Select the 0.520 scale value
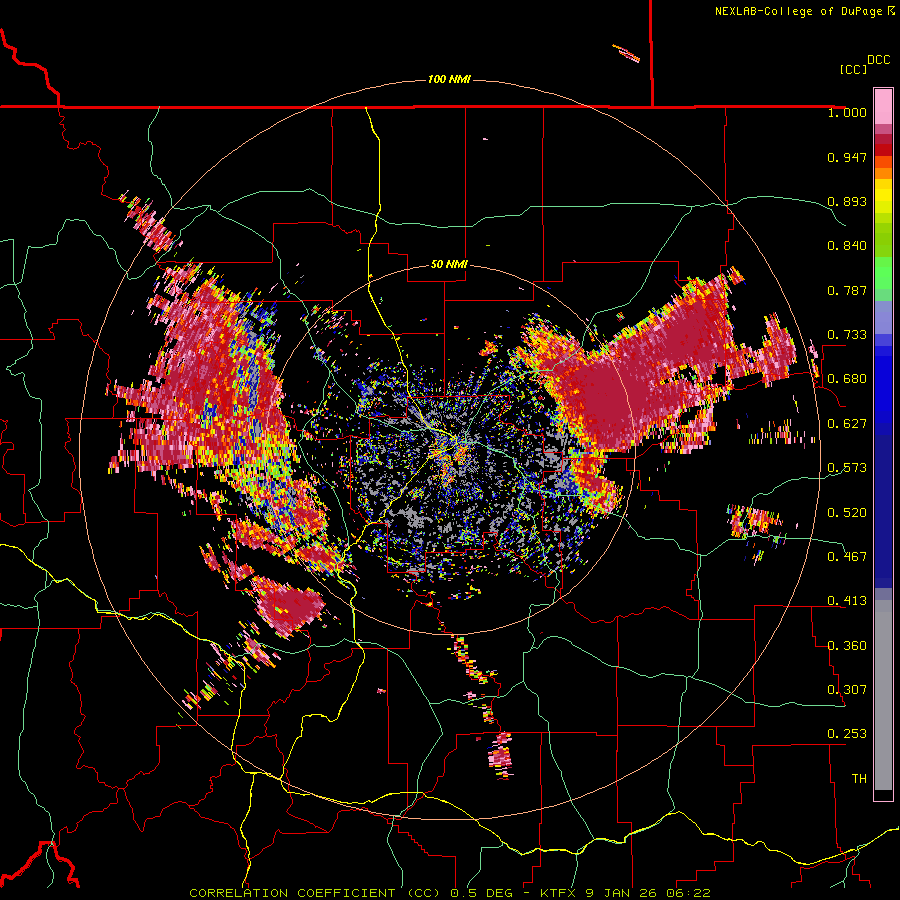The height and width of the screenshot is (900, 900). 847,513
